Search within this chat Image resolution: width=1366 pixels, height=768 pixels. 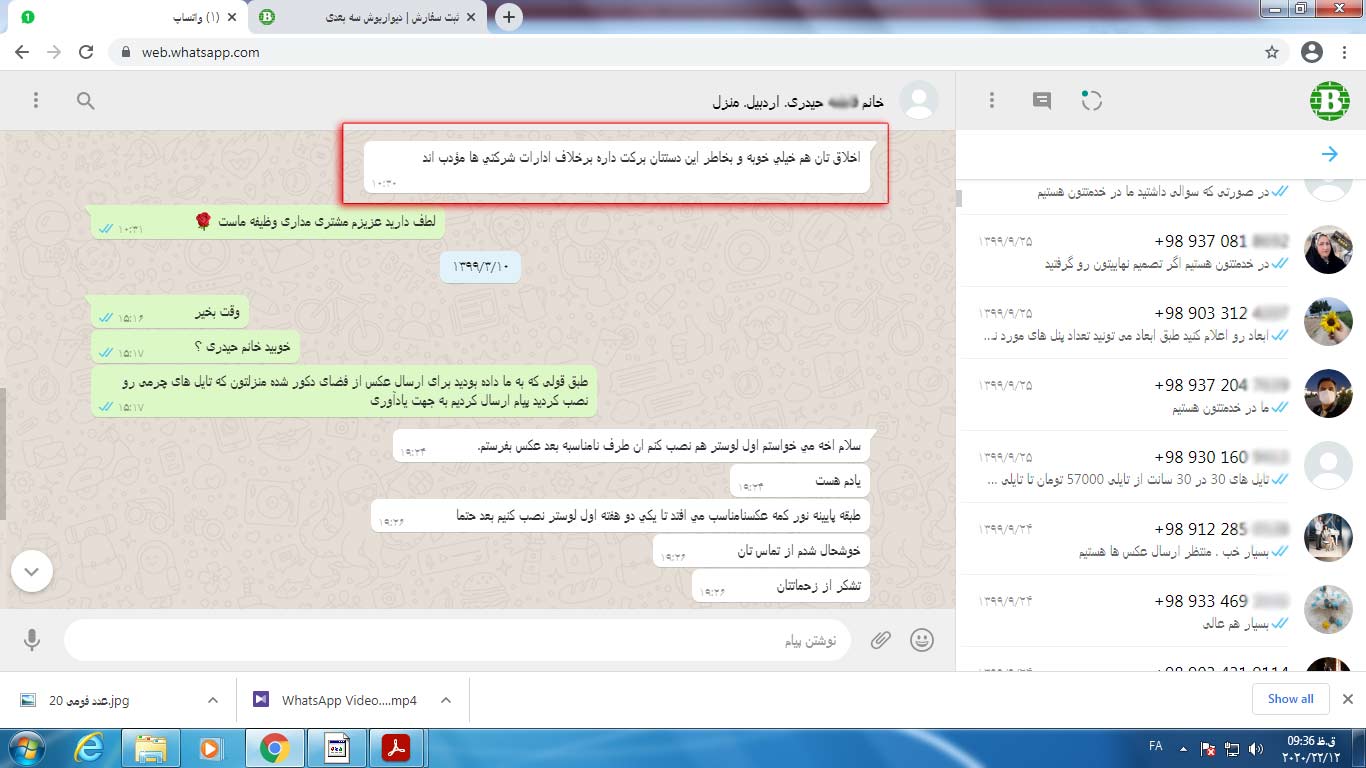[x=86, y=100]
